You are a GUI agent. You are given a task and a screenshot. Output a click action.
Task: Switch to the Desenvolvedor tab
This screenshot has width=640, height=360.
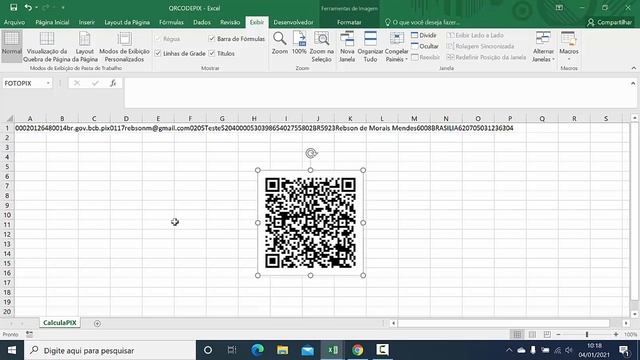(293, 22)
